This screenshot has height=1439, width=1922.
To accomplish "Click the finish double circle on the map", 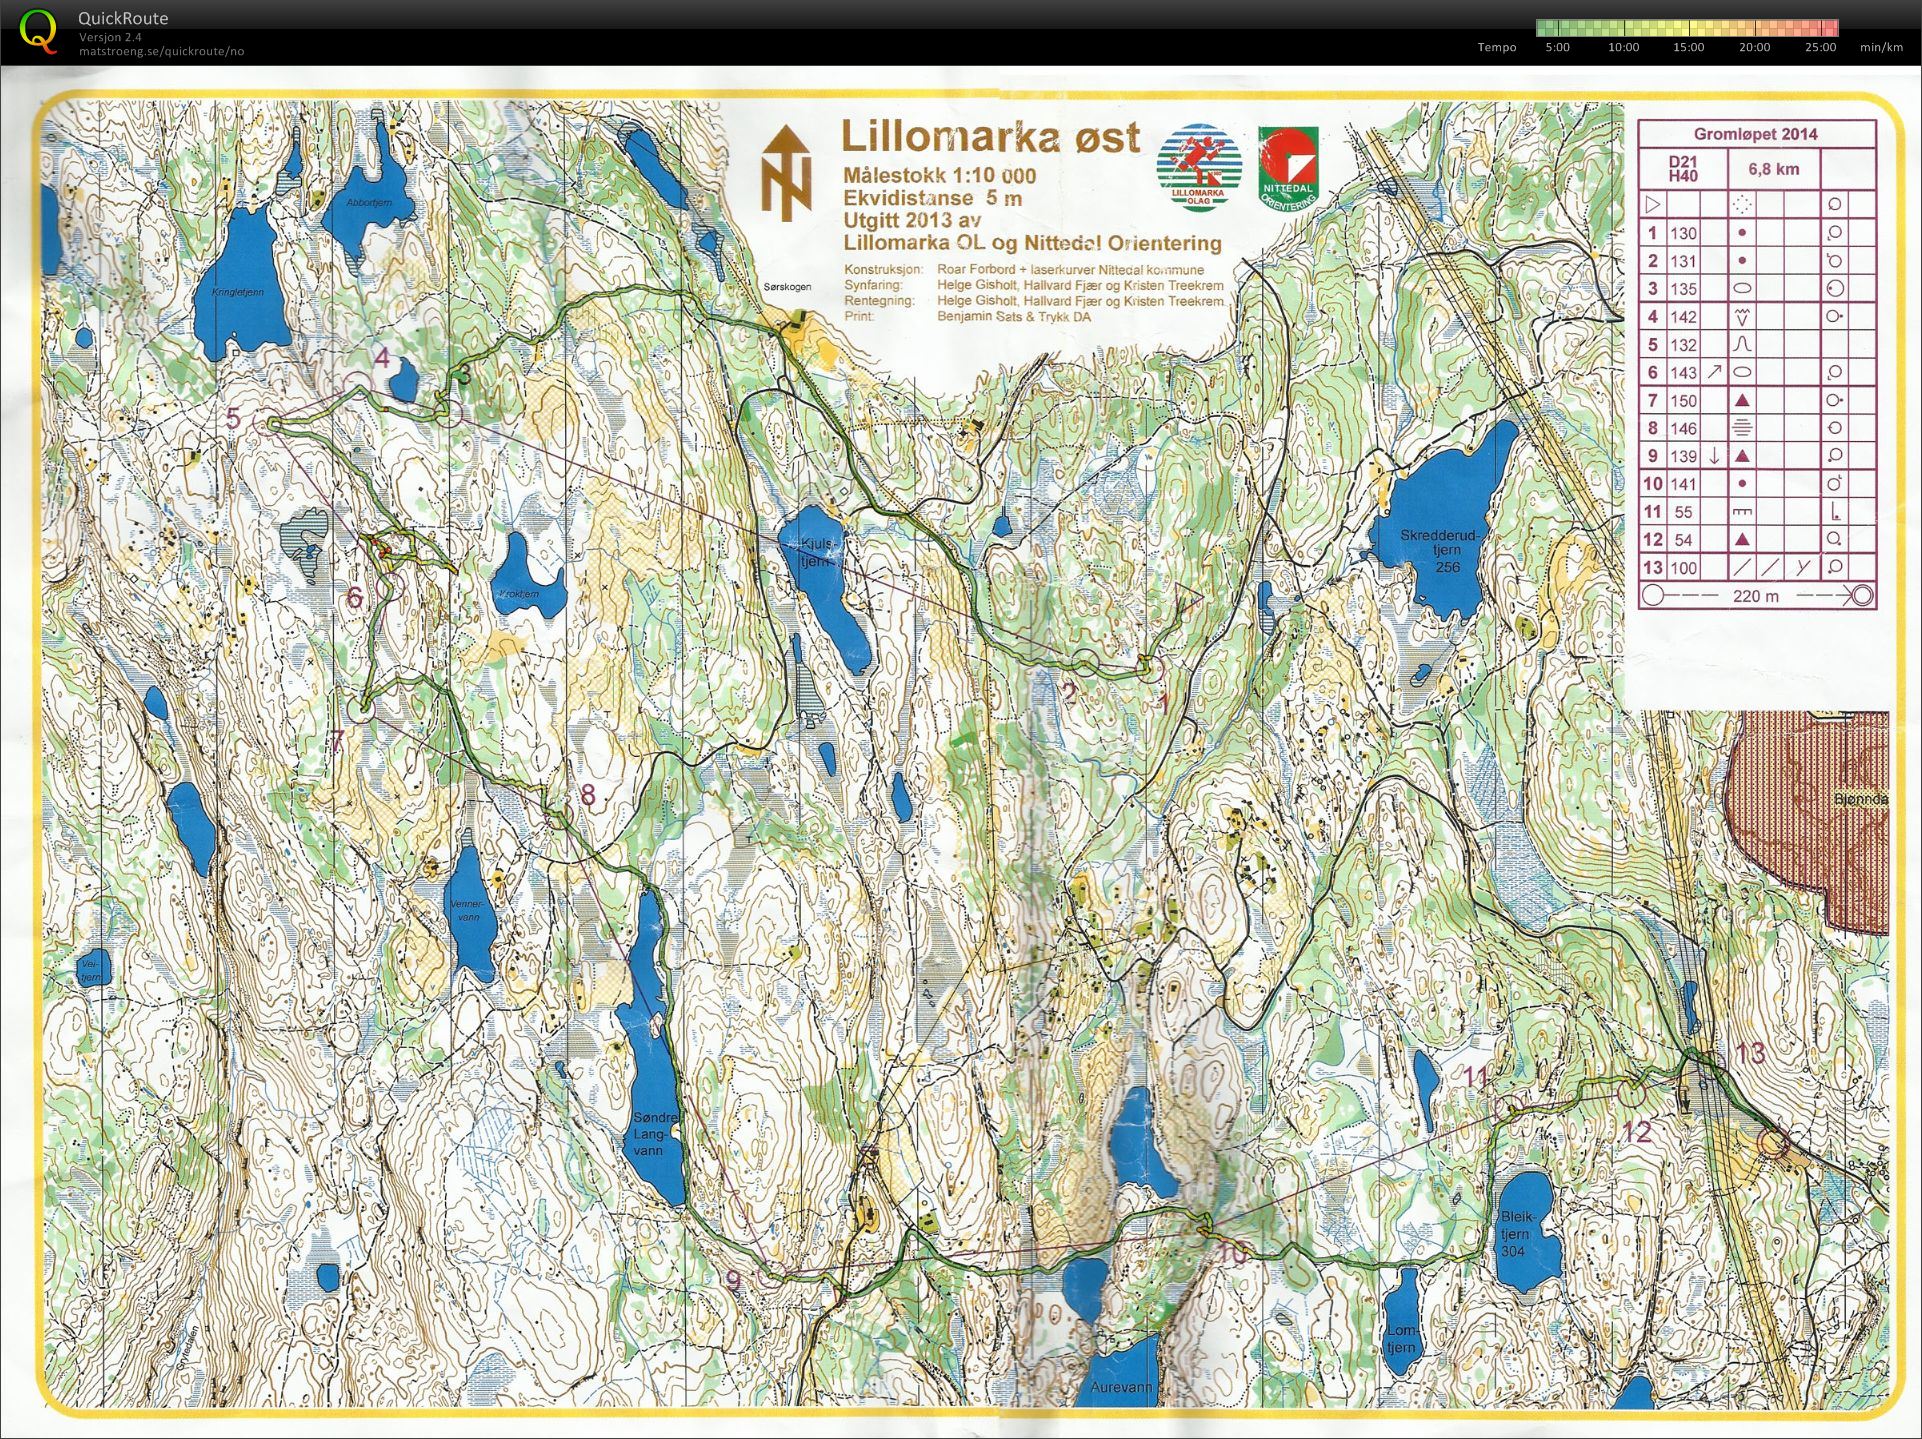I will click(x=1774, y=1143).
